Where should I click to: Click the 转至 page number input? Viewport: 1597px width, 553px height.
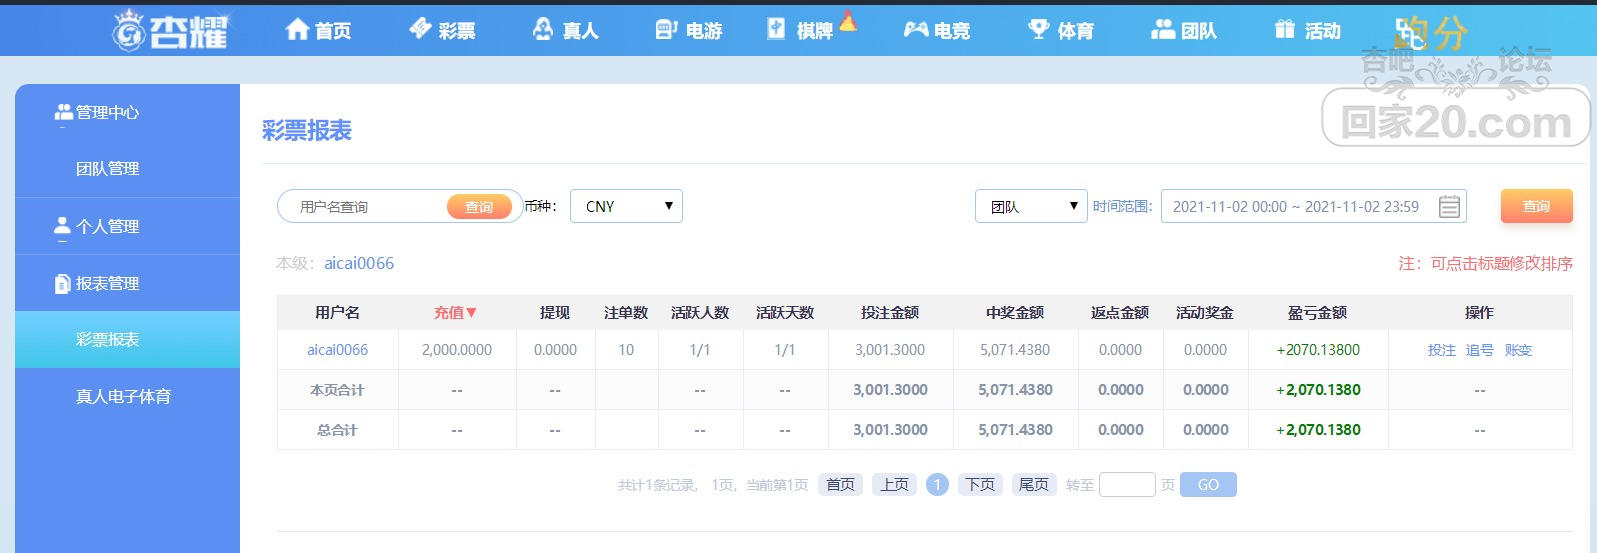pos(1127,485)
